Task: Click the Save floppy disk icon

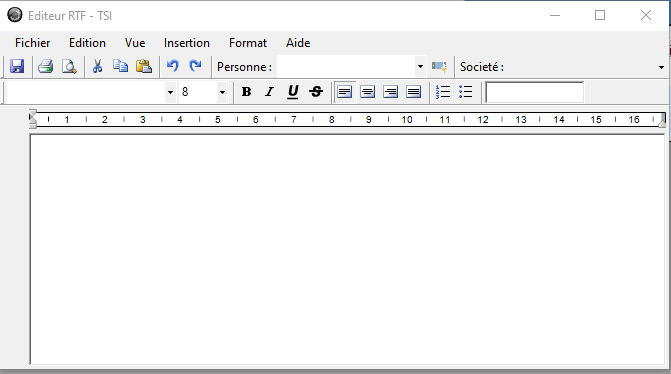Action: coord(17,66)
